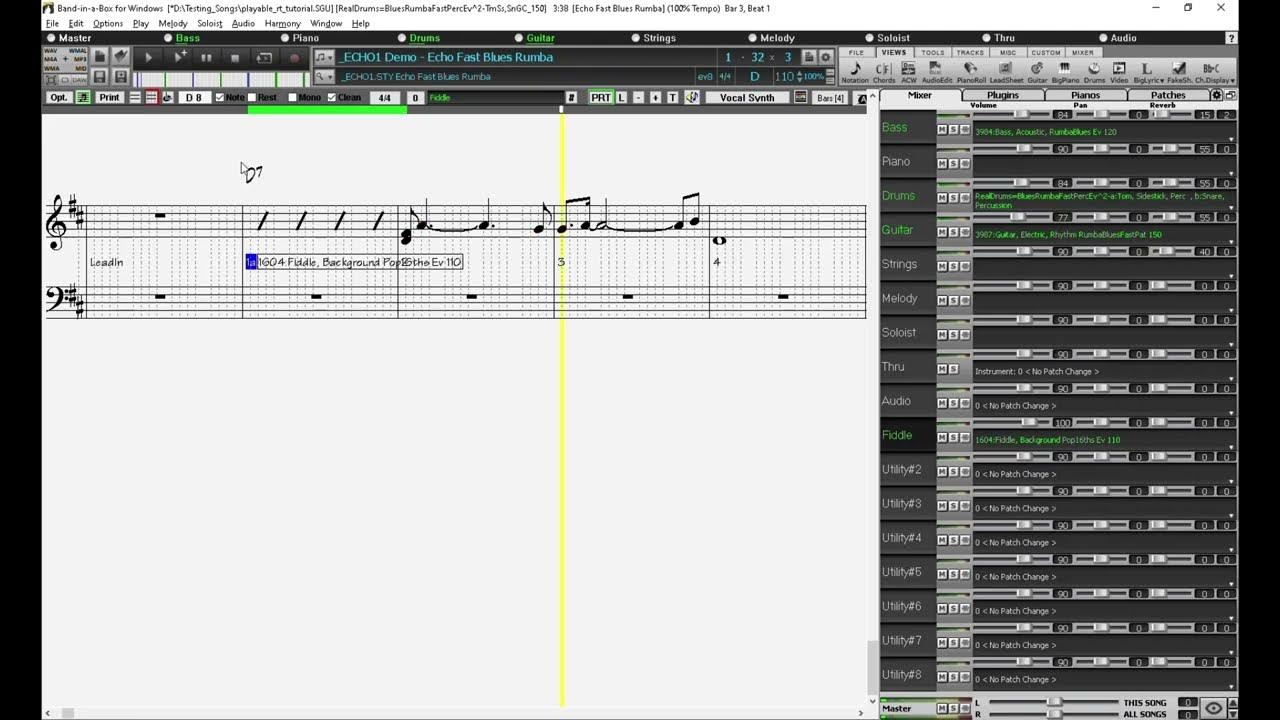Screen dimensions: 1280x720
Task: Start song playback with Play button
Action: point(148,58)
